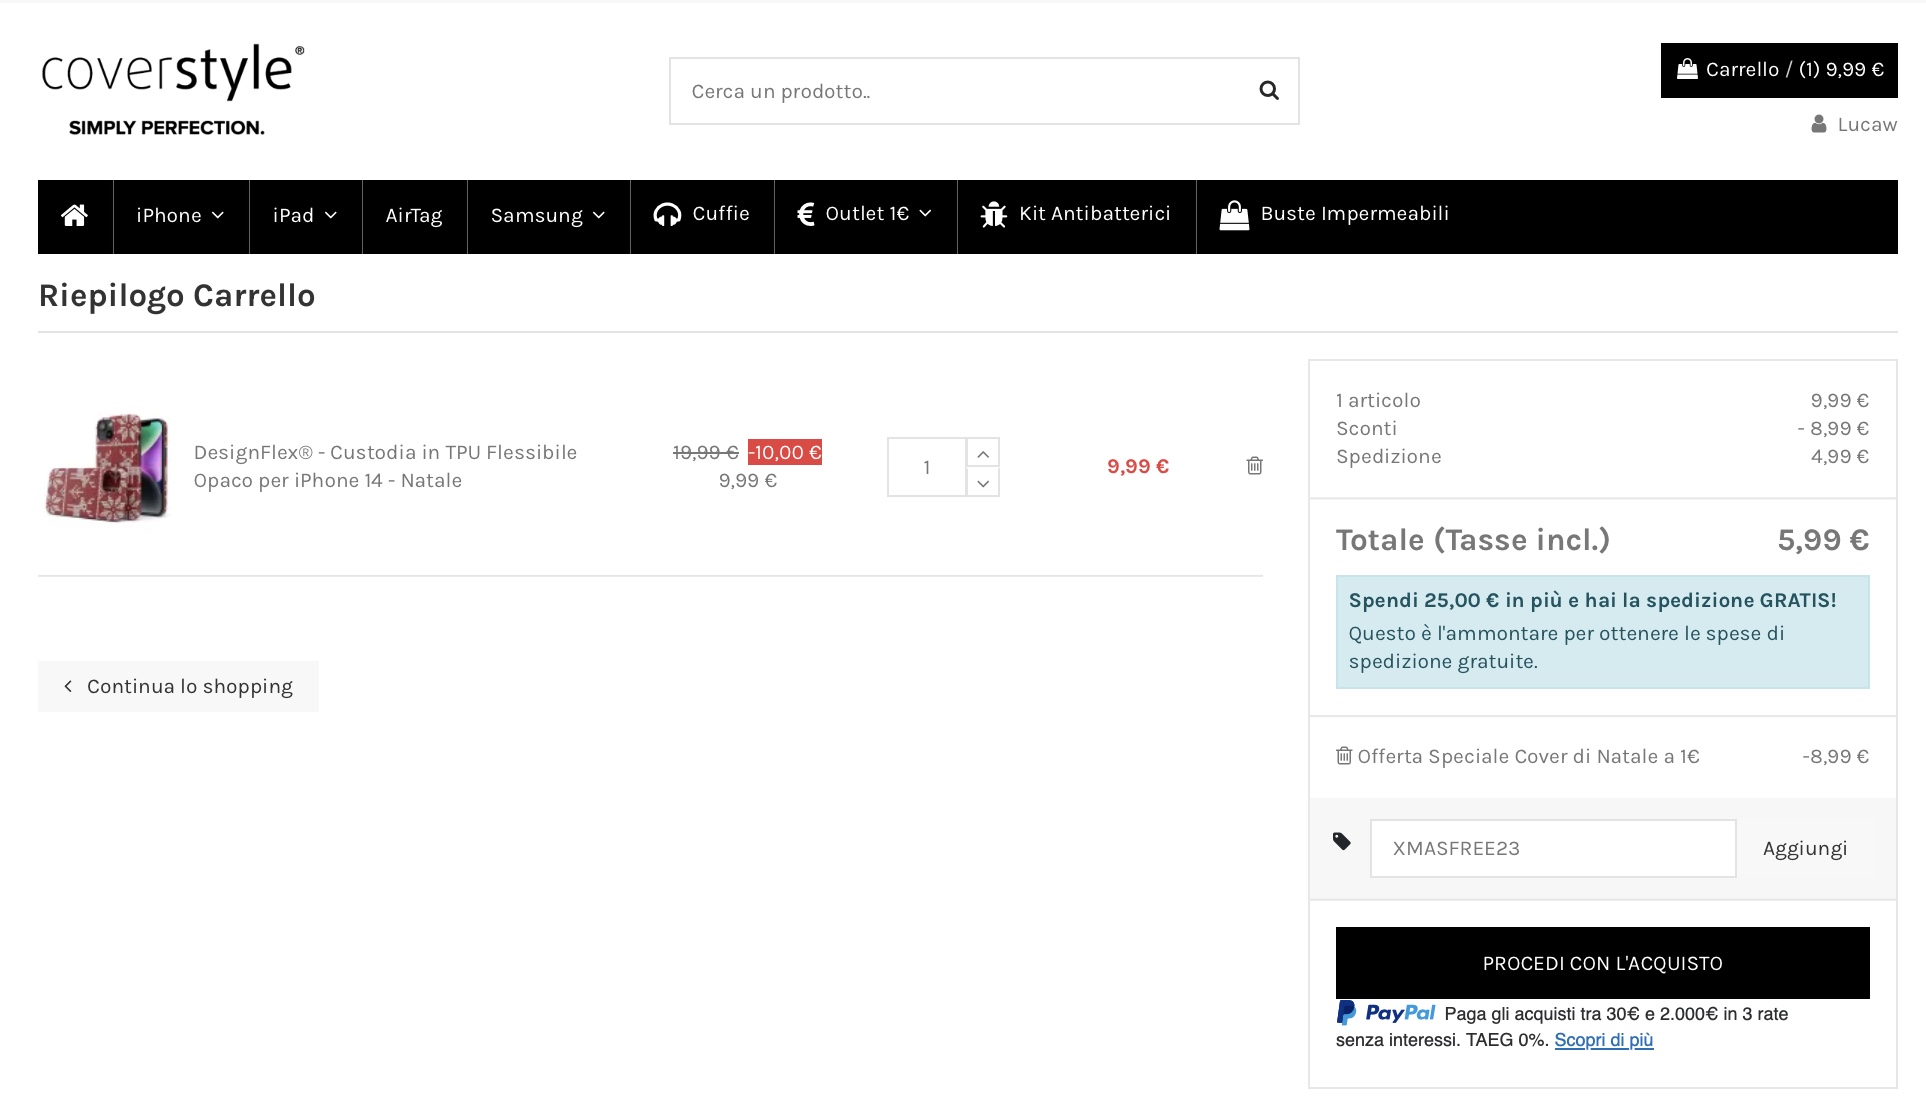Click the -10,00 € discount badge
This screenshot has height=1120, width=1926.
(785, 452)
